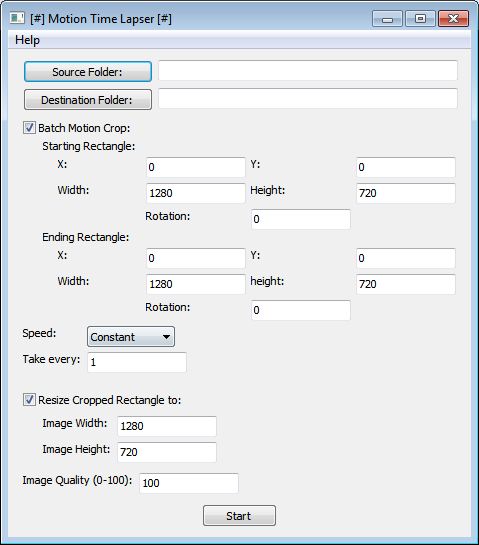
Task: Click the Starting Rectangle Height field
Action: point(406,193)
